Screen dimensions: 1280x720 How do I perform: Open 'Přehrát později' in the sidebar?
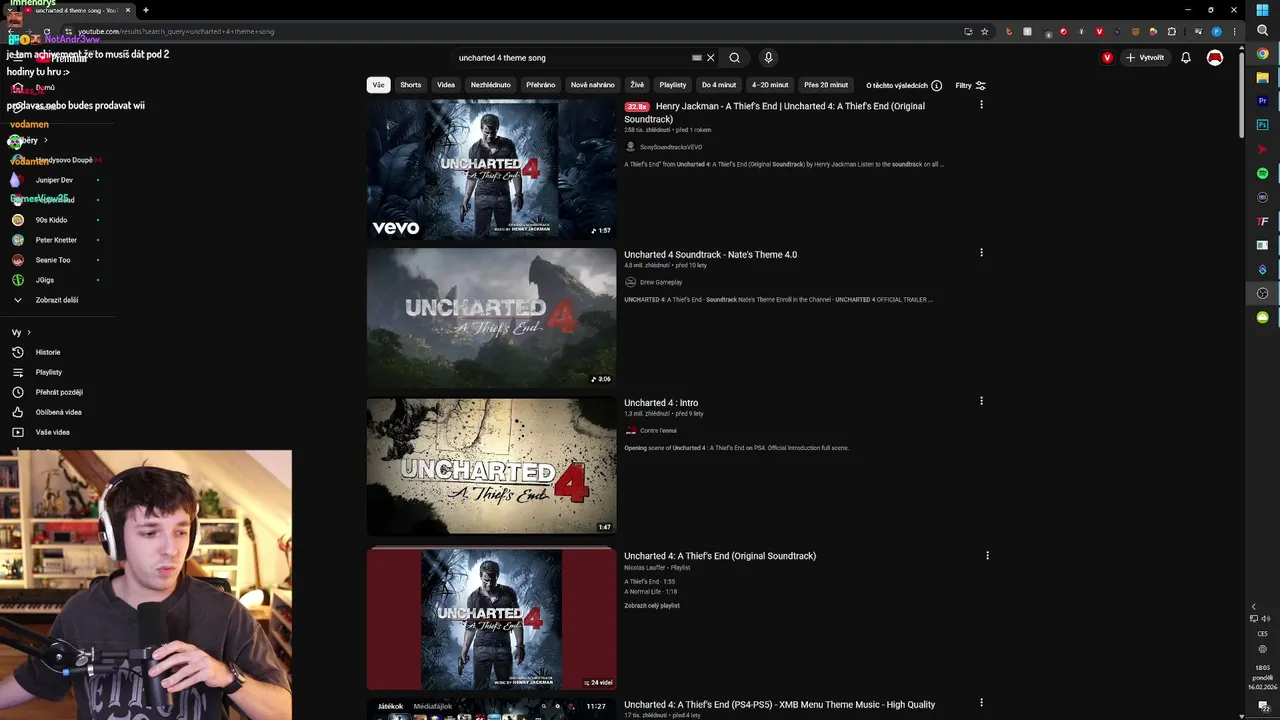[58, 392]
